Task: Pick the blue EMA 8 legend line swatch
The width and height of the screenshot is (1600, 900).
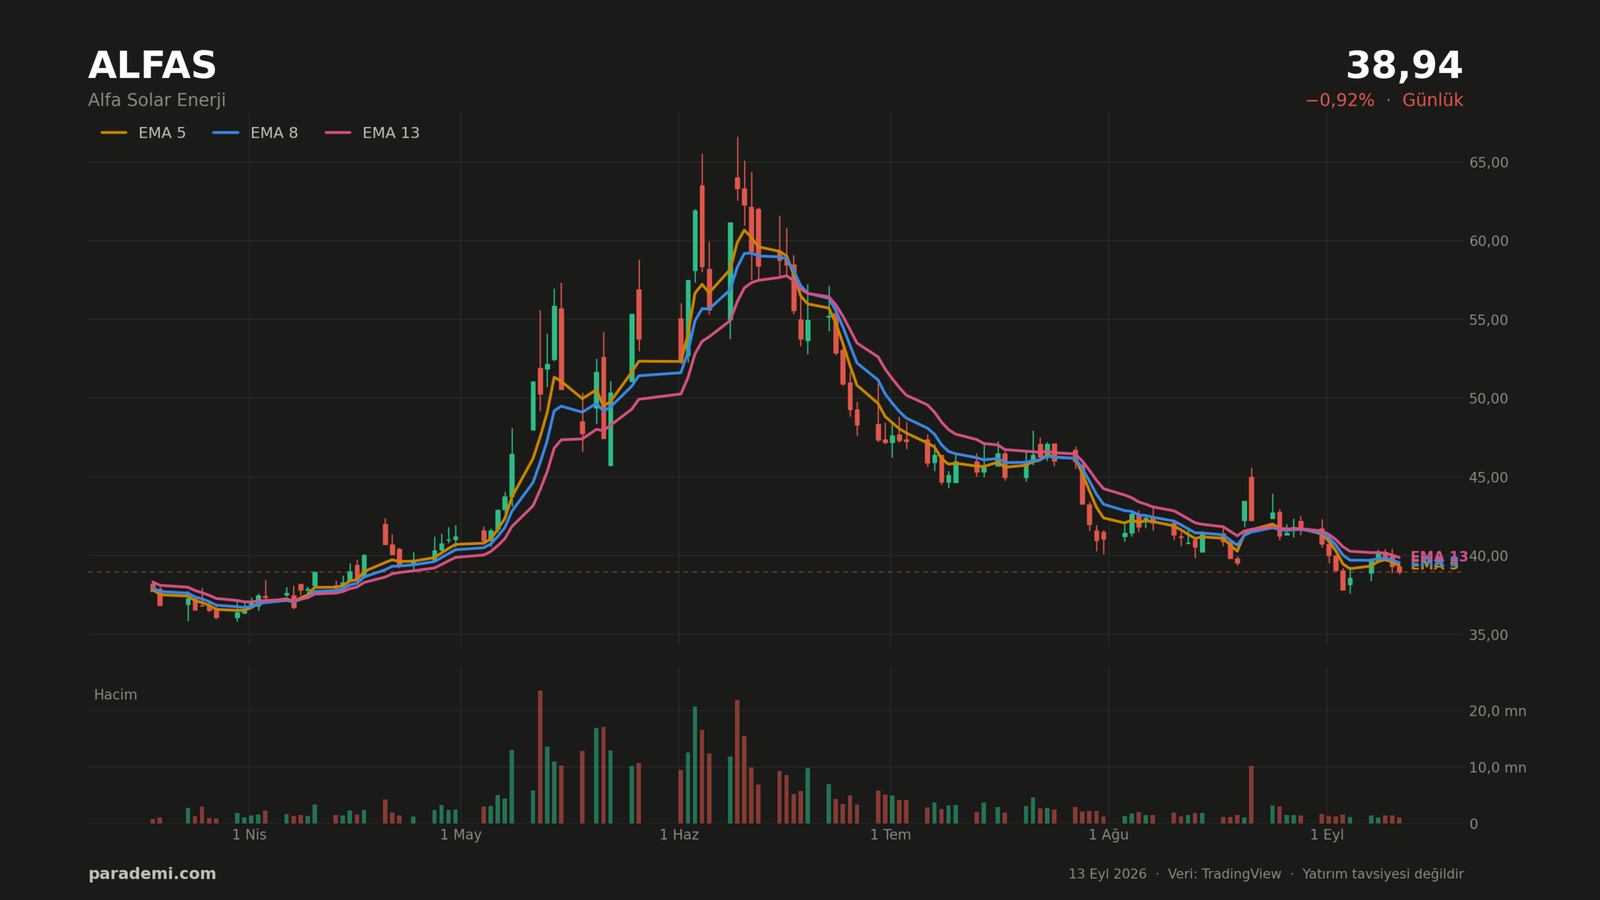Action: 226,133
